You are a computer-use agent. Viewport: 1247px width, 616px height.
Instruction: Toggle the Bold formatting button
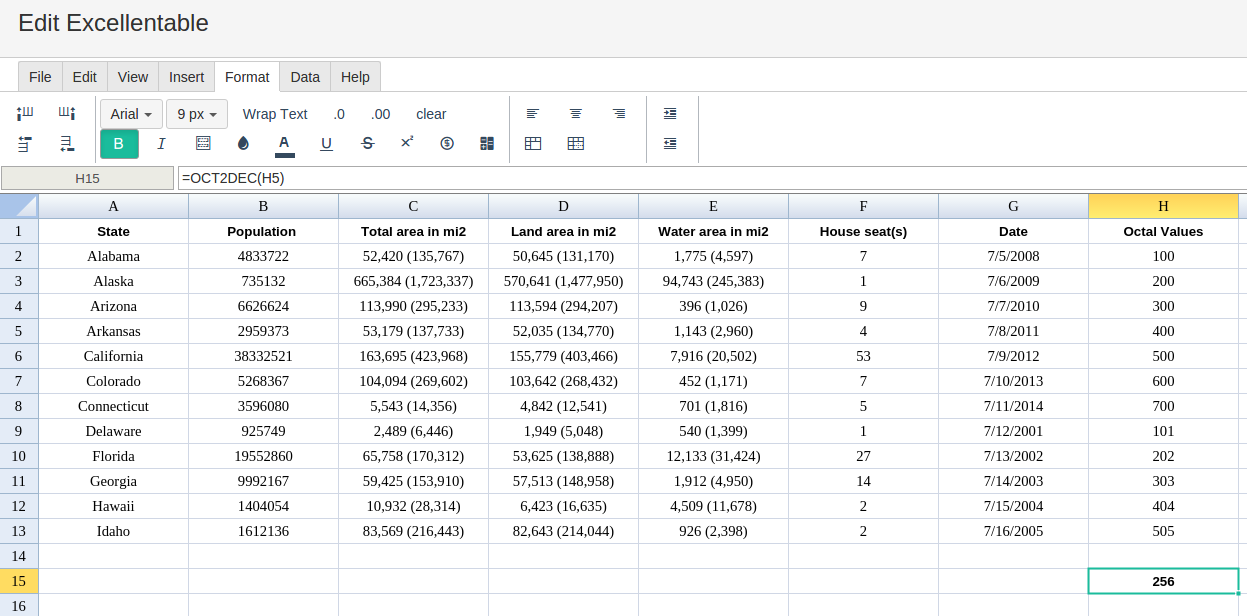click(119, 144)
